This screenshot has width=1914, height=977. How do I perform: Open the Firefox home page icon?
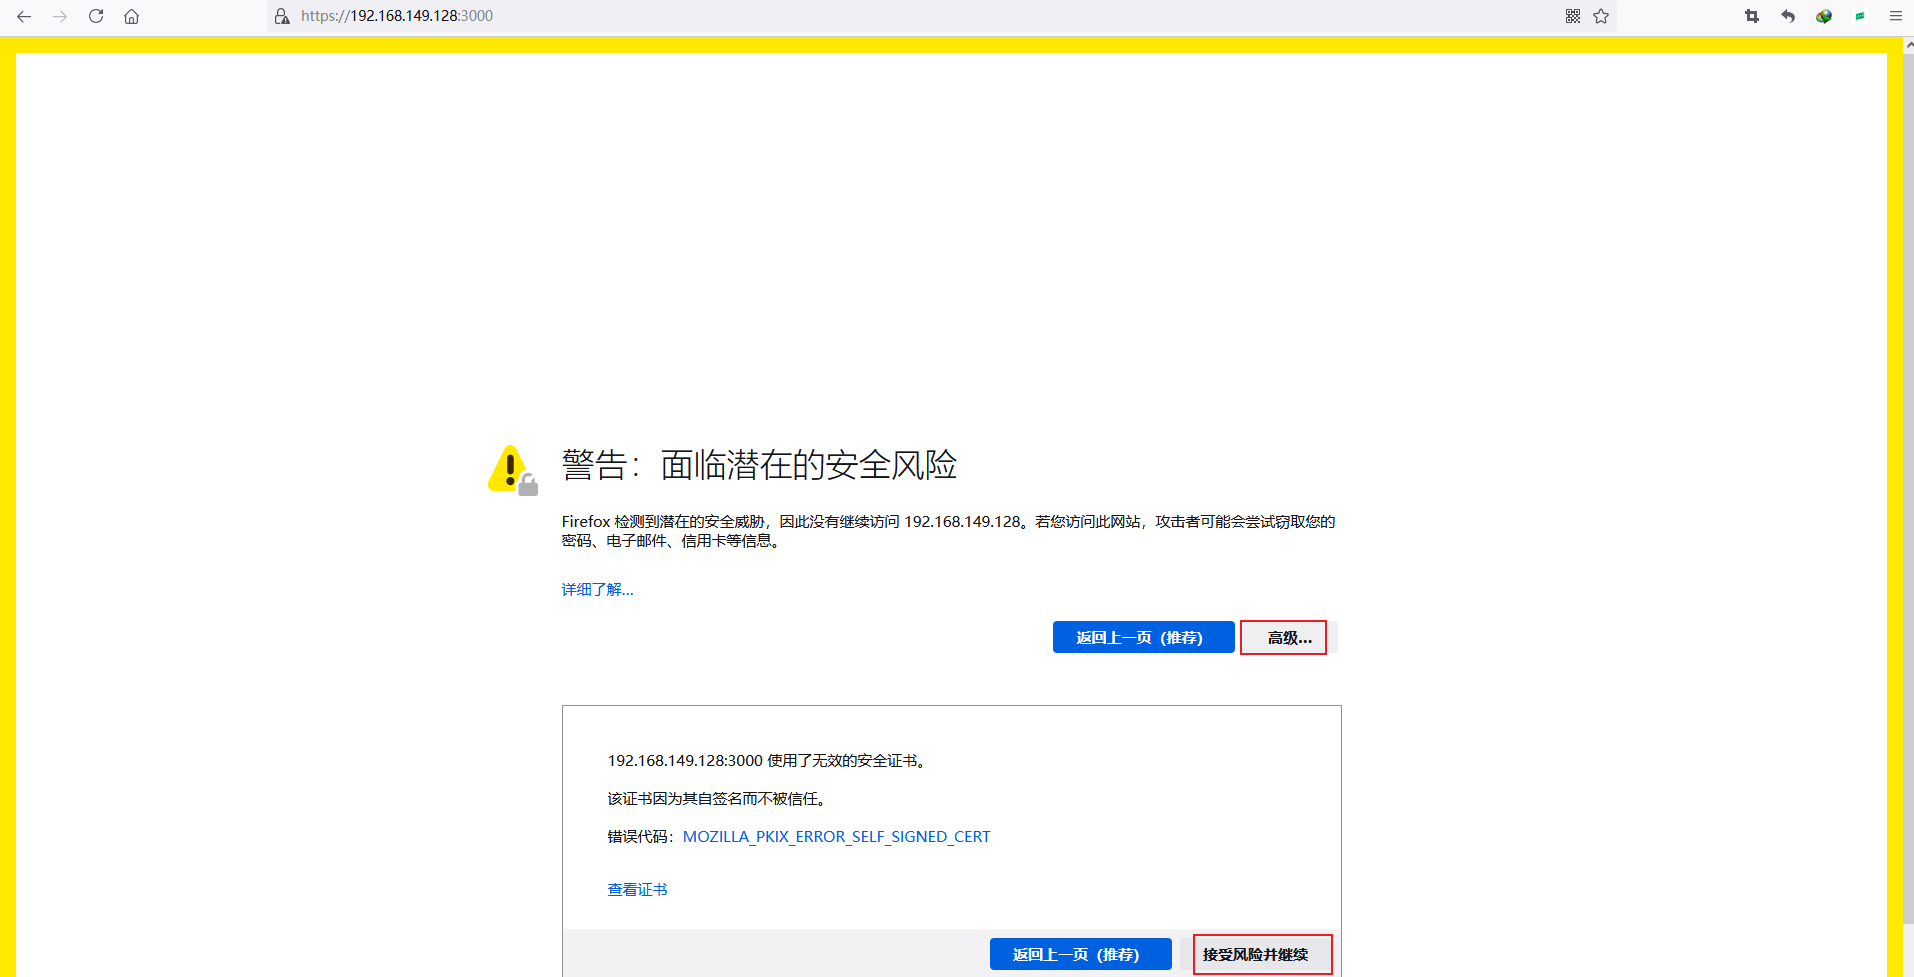click(x=131, y=16)
